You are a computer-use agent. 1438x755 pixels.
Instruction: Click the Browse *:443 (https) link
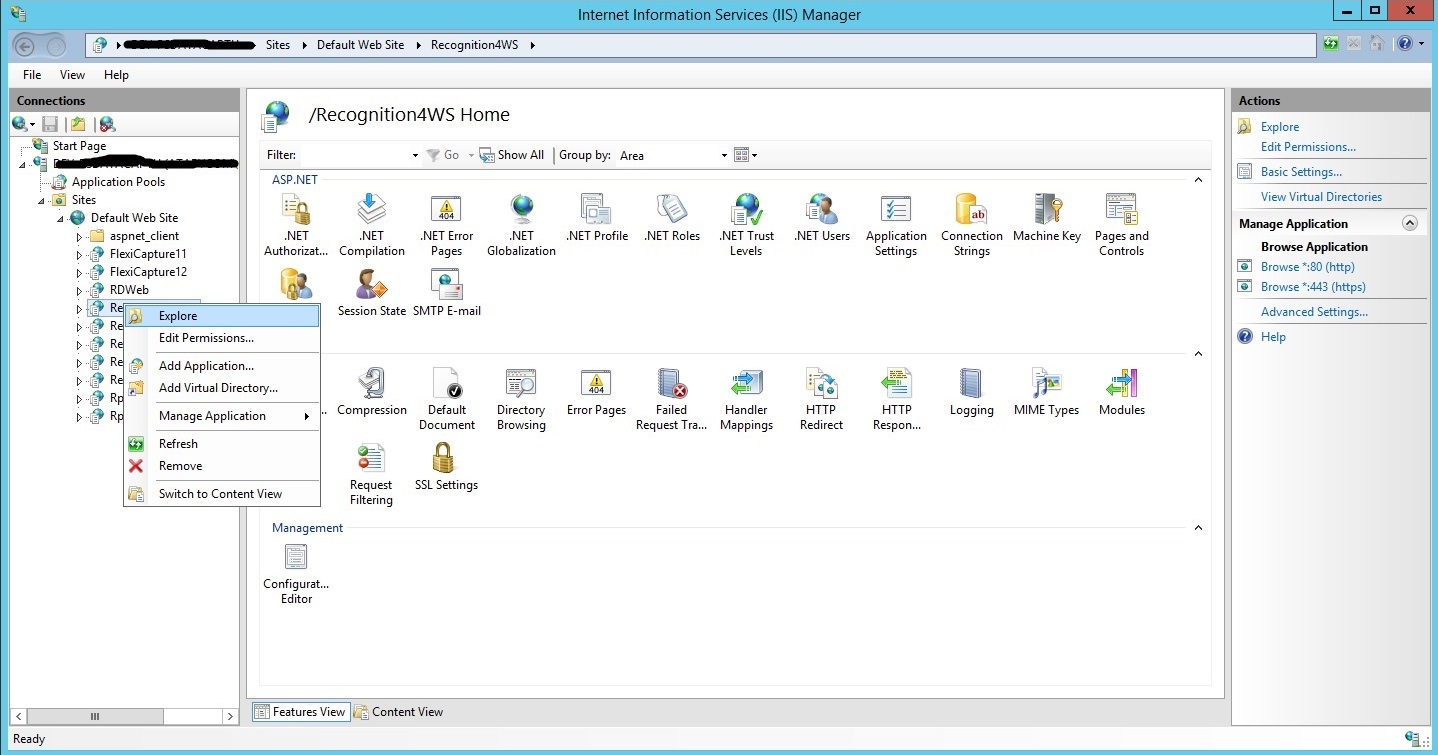(x=1312, y=287)
